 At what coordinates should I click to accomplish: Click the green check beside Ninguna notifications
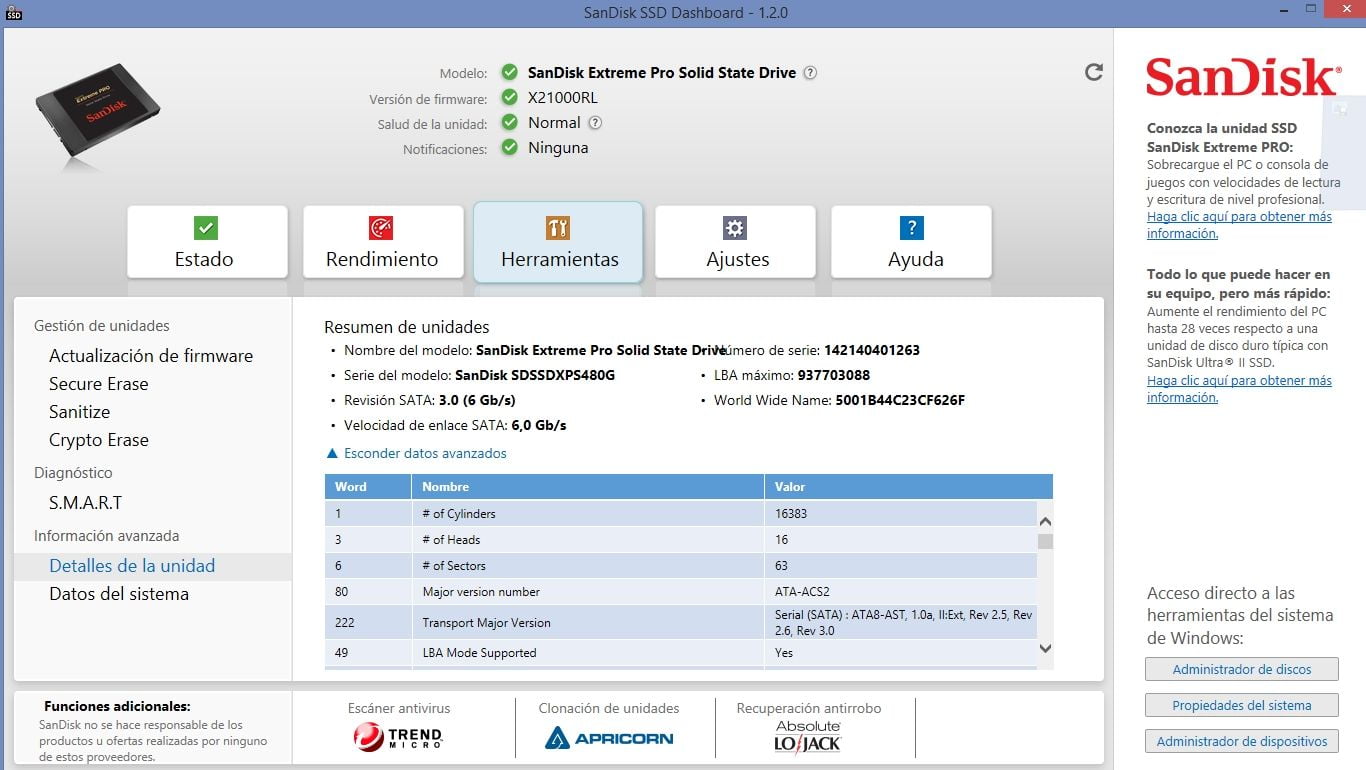click(x=509, y=148)
